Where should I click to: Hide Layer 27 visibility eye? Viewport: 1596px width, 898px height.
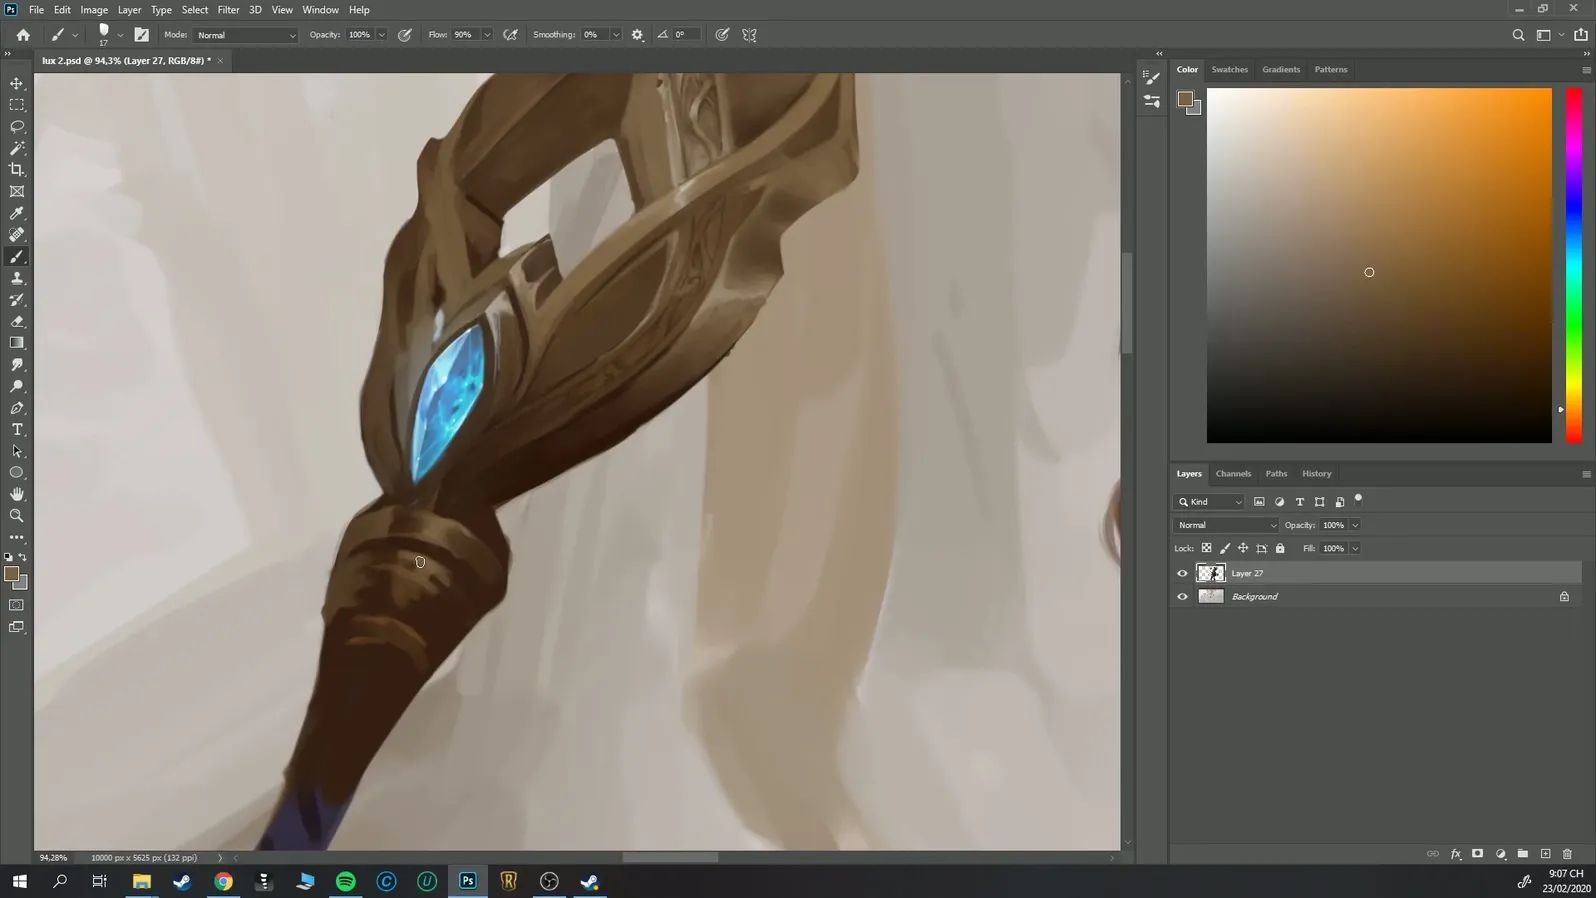click(1182, 573)
